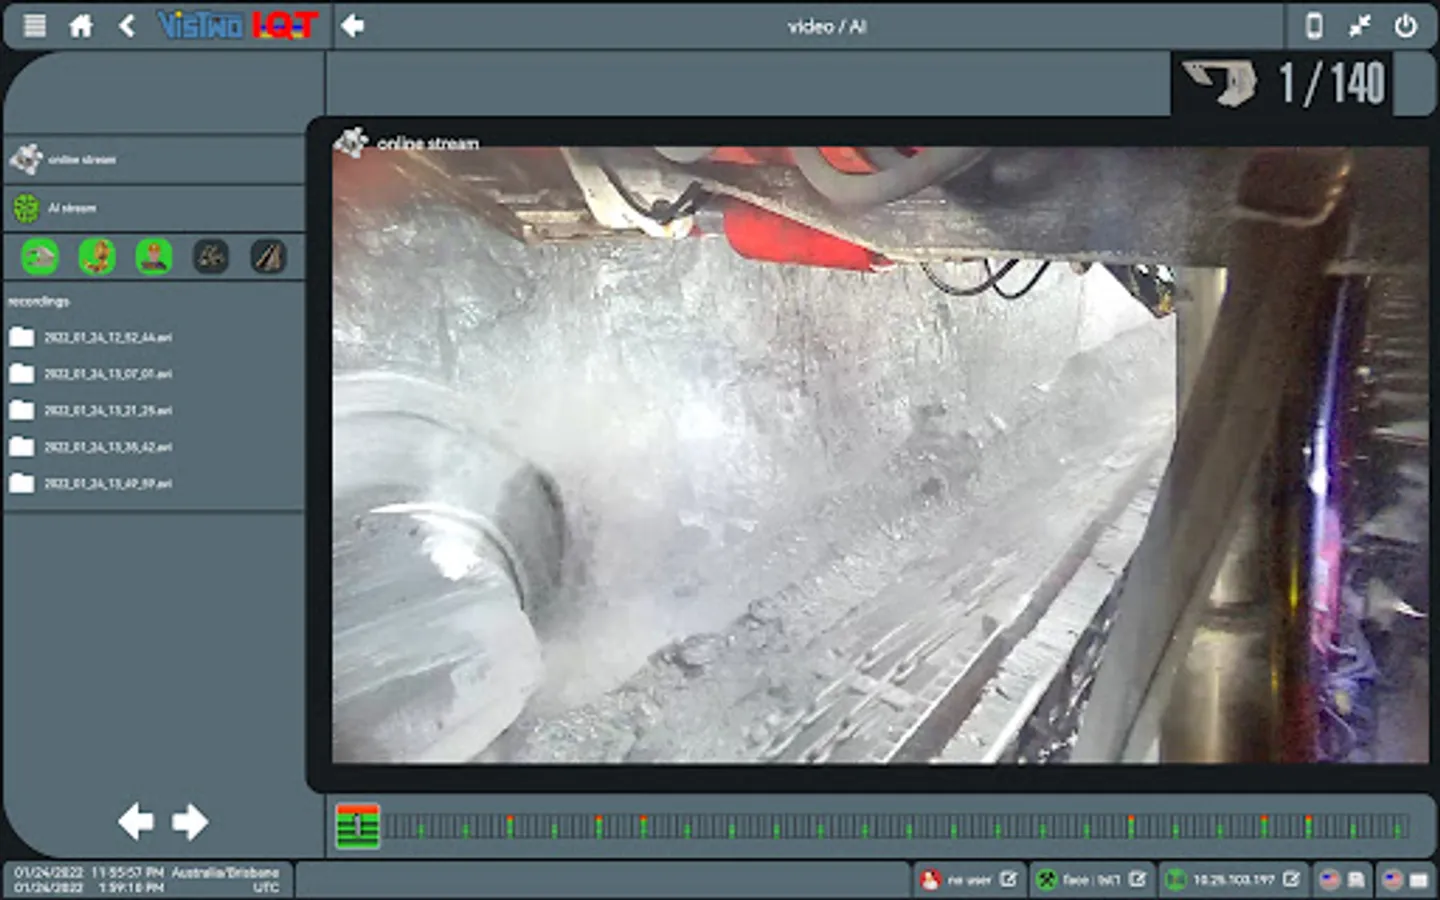Click the live video stream view

(880, 455)
